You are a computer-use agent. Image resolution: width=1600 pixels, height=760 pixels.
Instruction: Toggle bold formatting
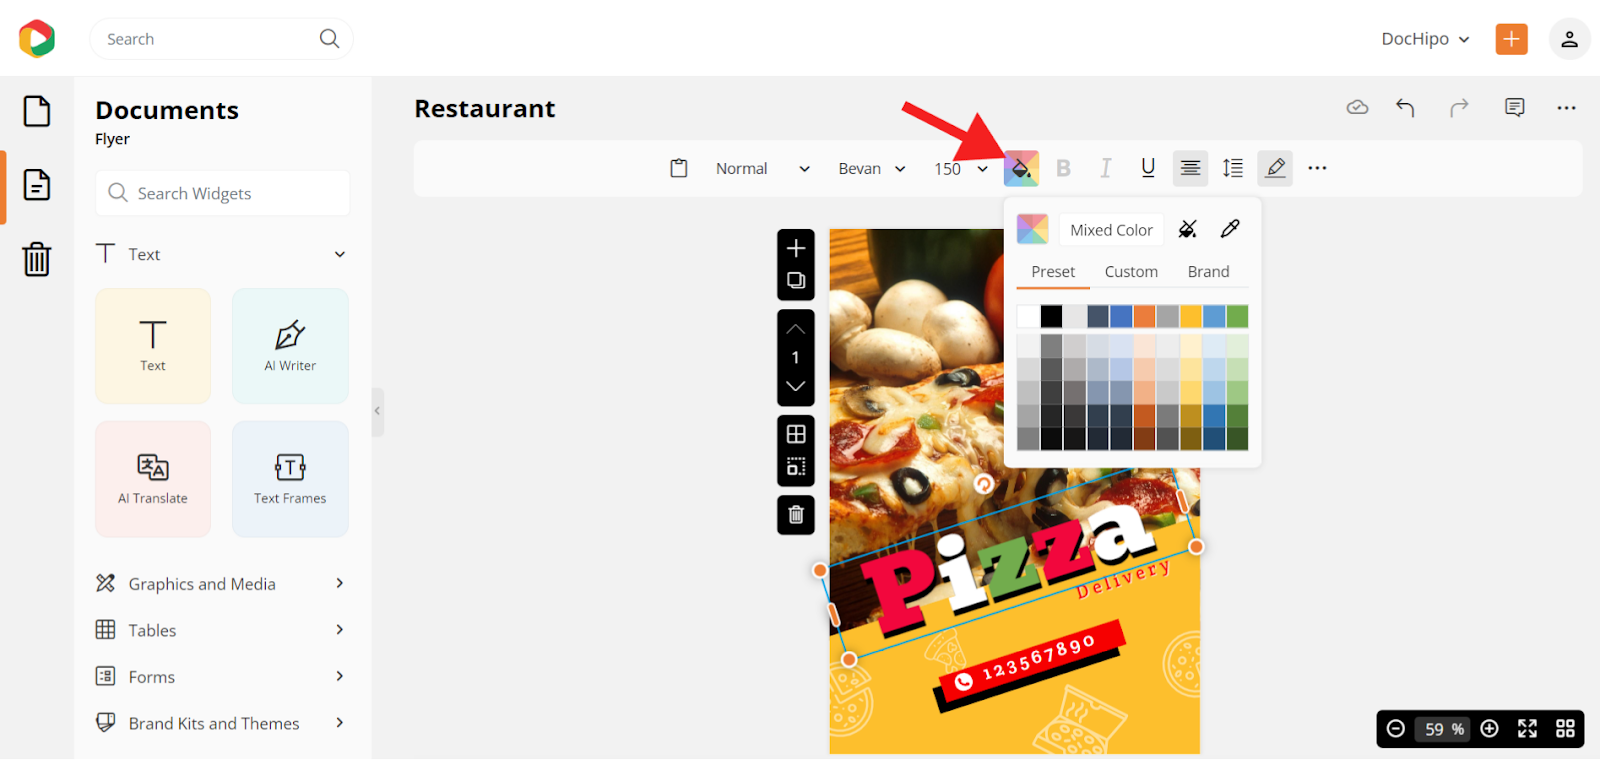(1063, 168)
